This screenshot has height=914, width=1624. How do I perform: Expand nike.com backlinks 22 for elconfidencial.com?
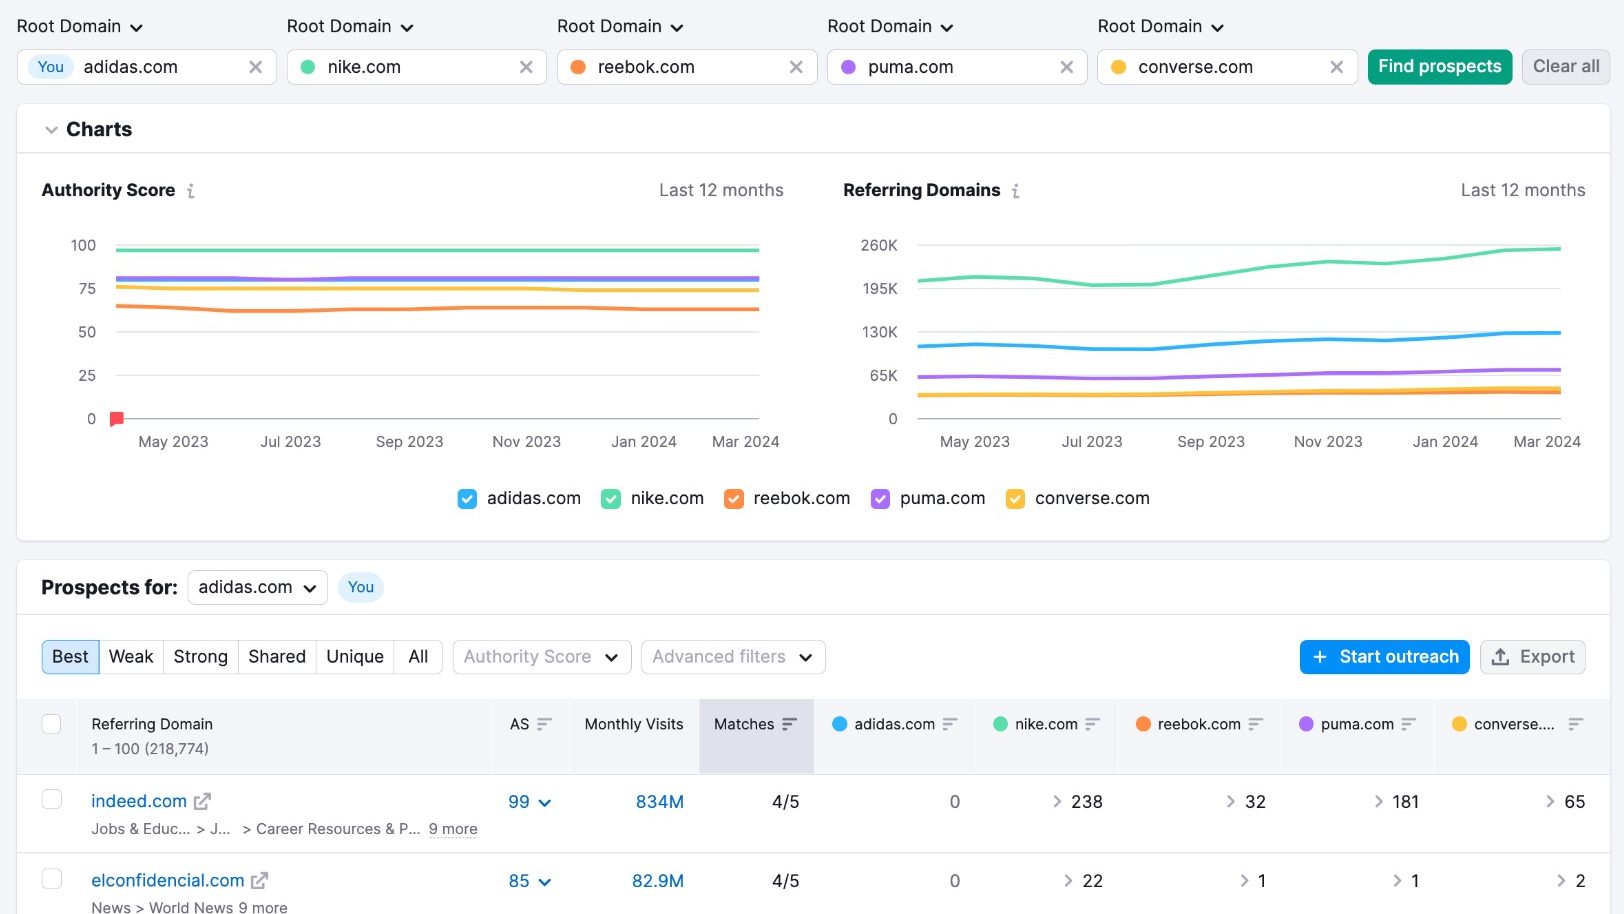click(1083, 880)
